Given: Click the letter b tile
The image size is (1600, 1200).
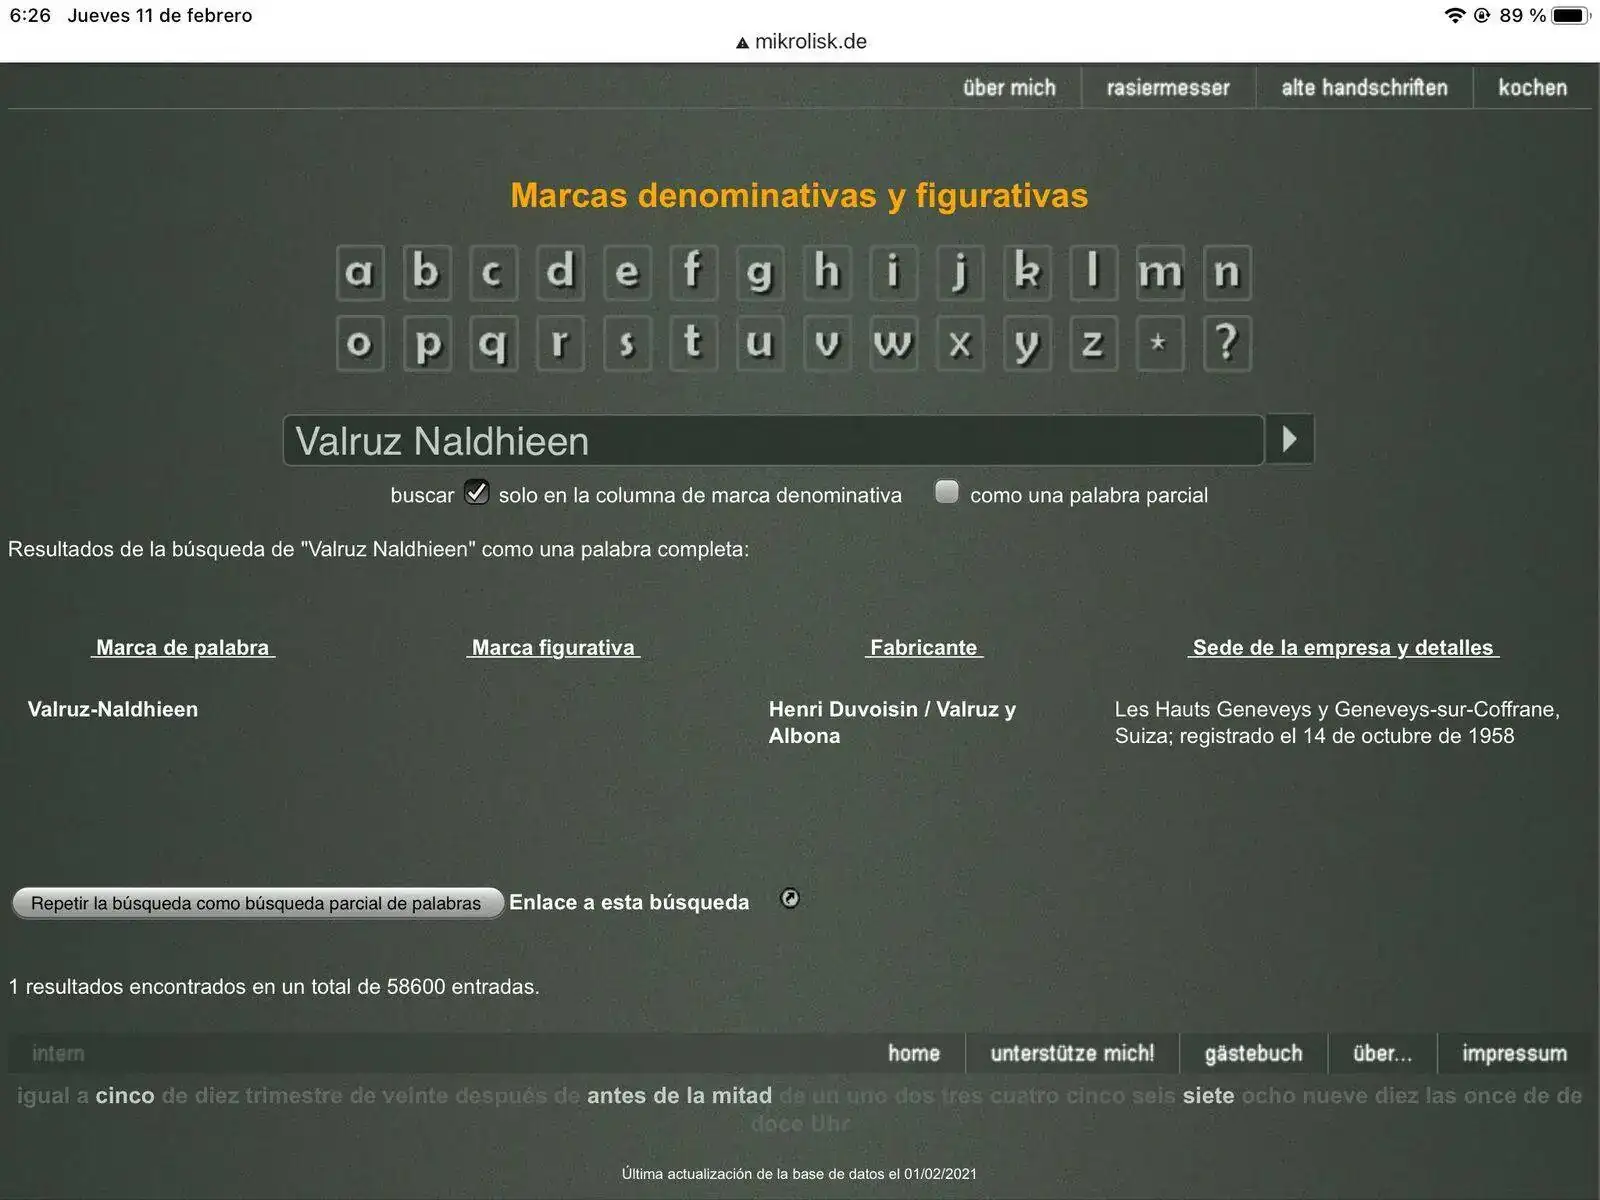Looking at the screenshot, I should 426,272.
